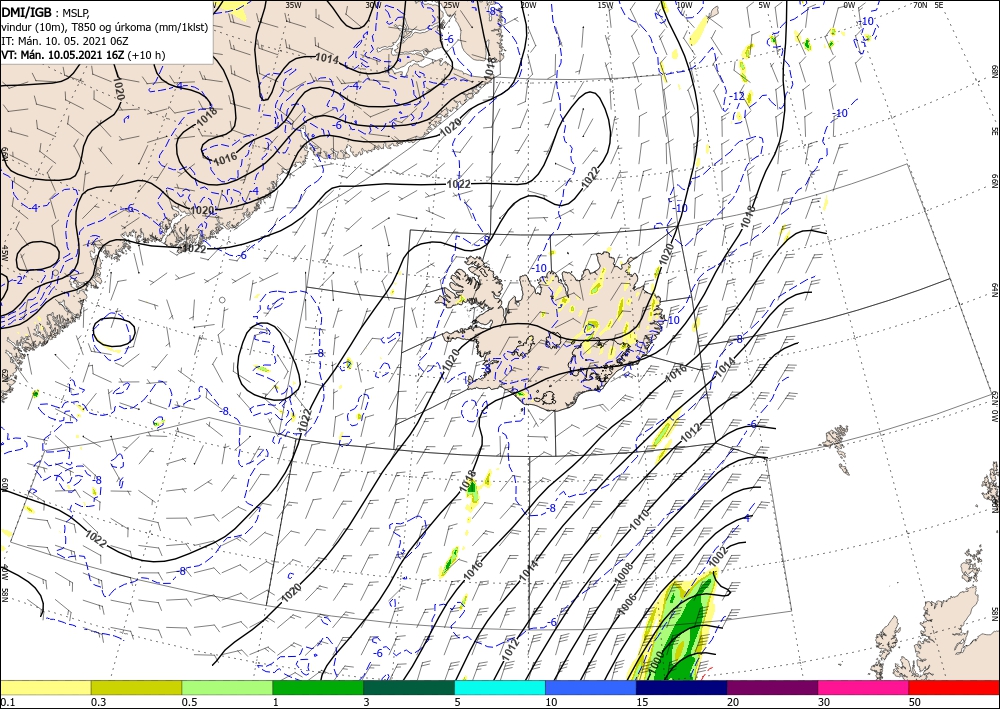1000x709 pixels.
Task: Click the 'vindur (10m), T850 og úrkoma' line
Action: tap(105, 27)
